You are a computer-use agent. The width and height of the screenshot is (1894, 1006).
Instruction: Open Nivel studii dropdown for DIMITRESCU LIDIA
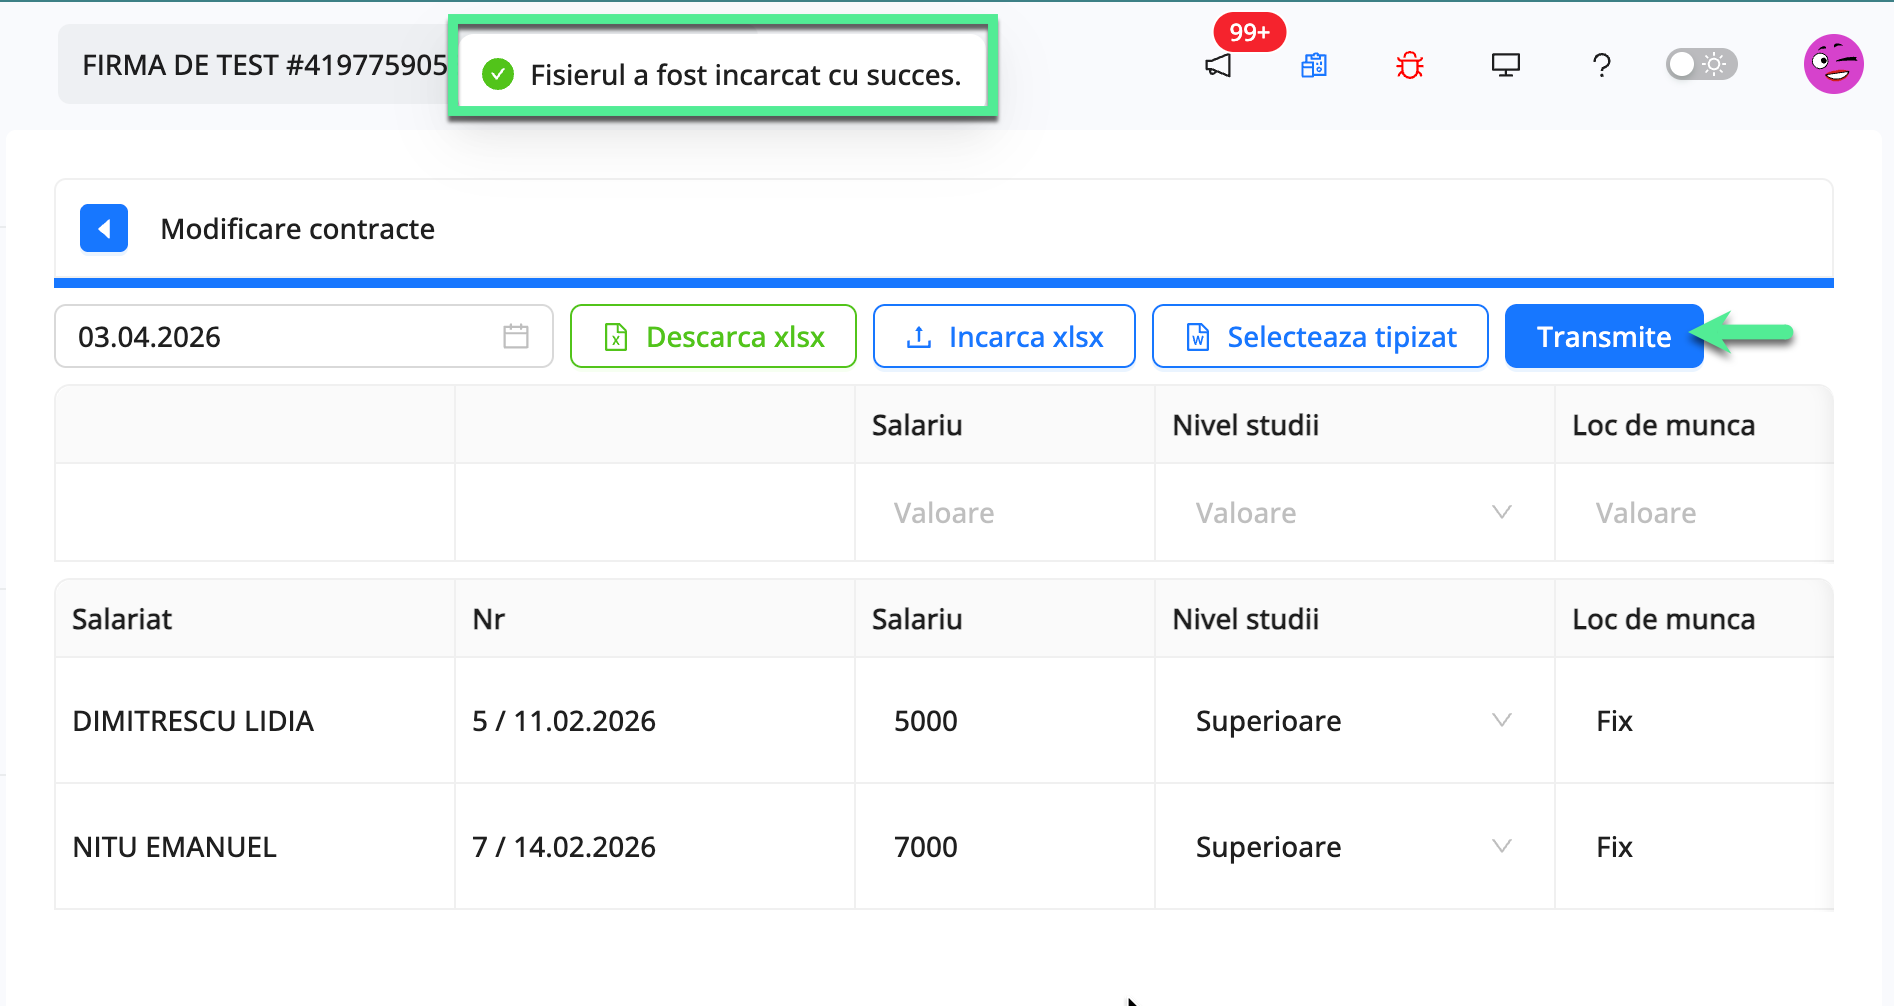tap(1501, 720)
